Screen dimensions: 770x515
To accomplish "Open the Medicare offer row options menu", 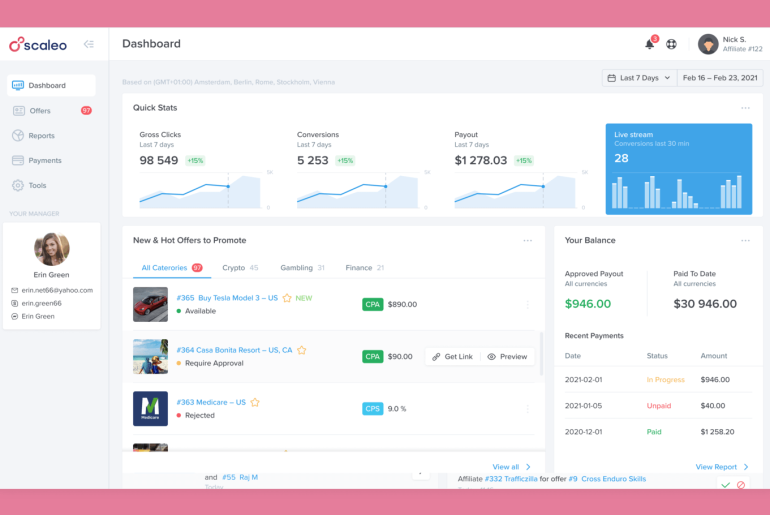I will point(527,409).
